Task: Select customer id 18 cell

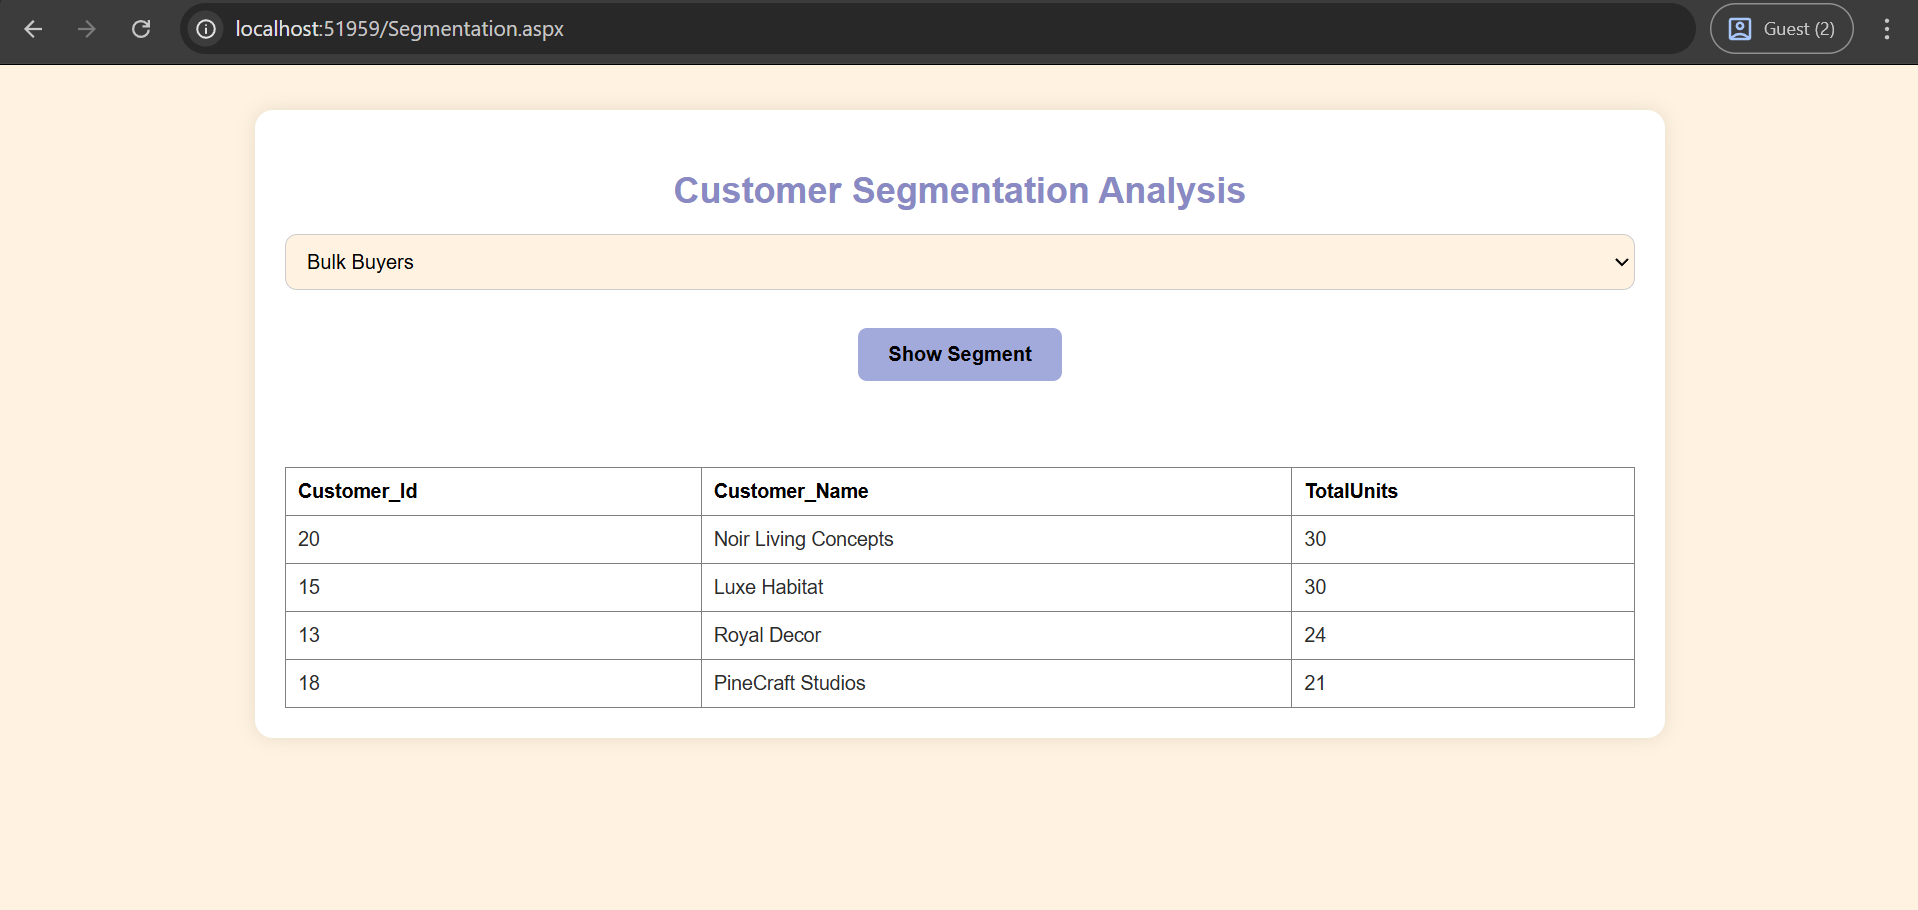Action: point(493,683)
